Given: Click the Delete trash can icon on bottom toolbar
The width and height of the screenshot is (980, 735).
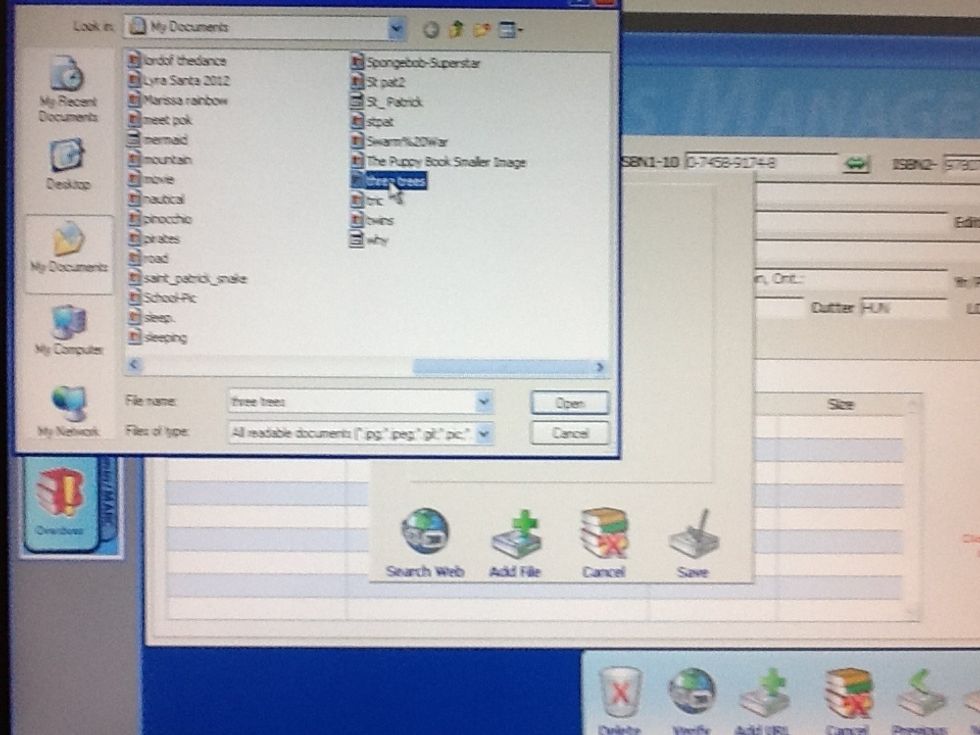Looking at the screenshot, I should click(621, 693).
